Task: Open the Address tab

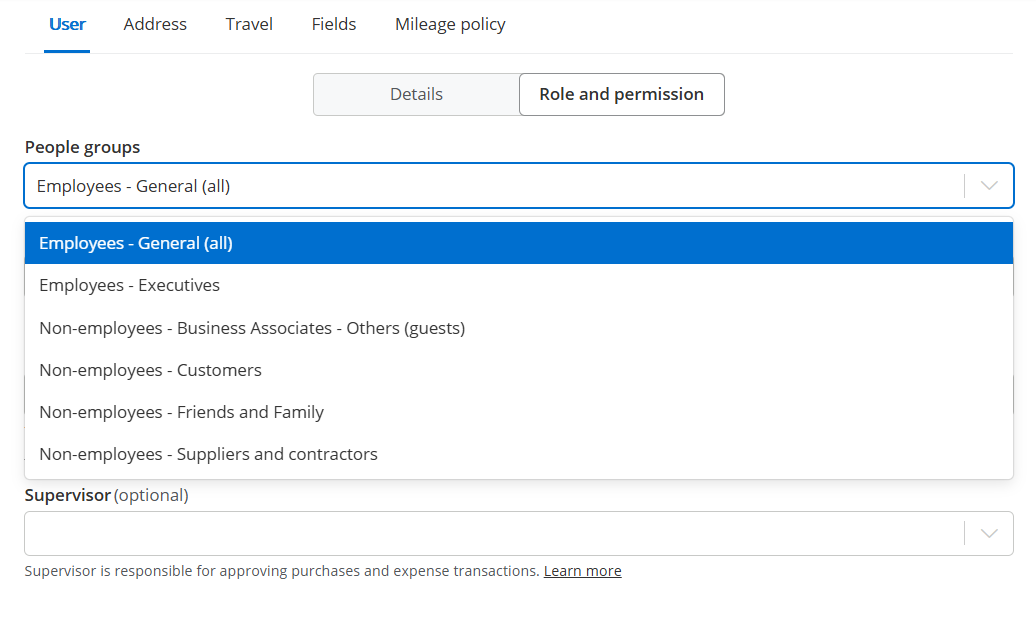Action: coord(155,24)
